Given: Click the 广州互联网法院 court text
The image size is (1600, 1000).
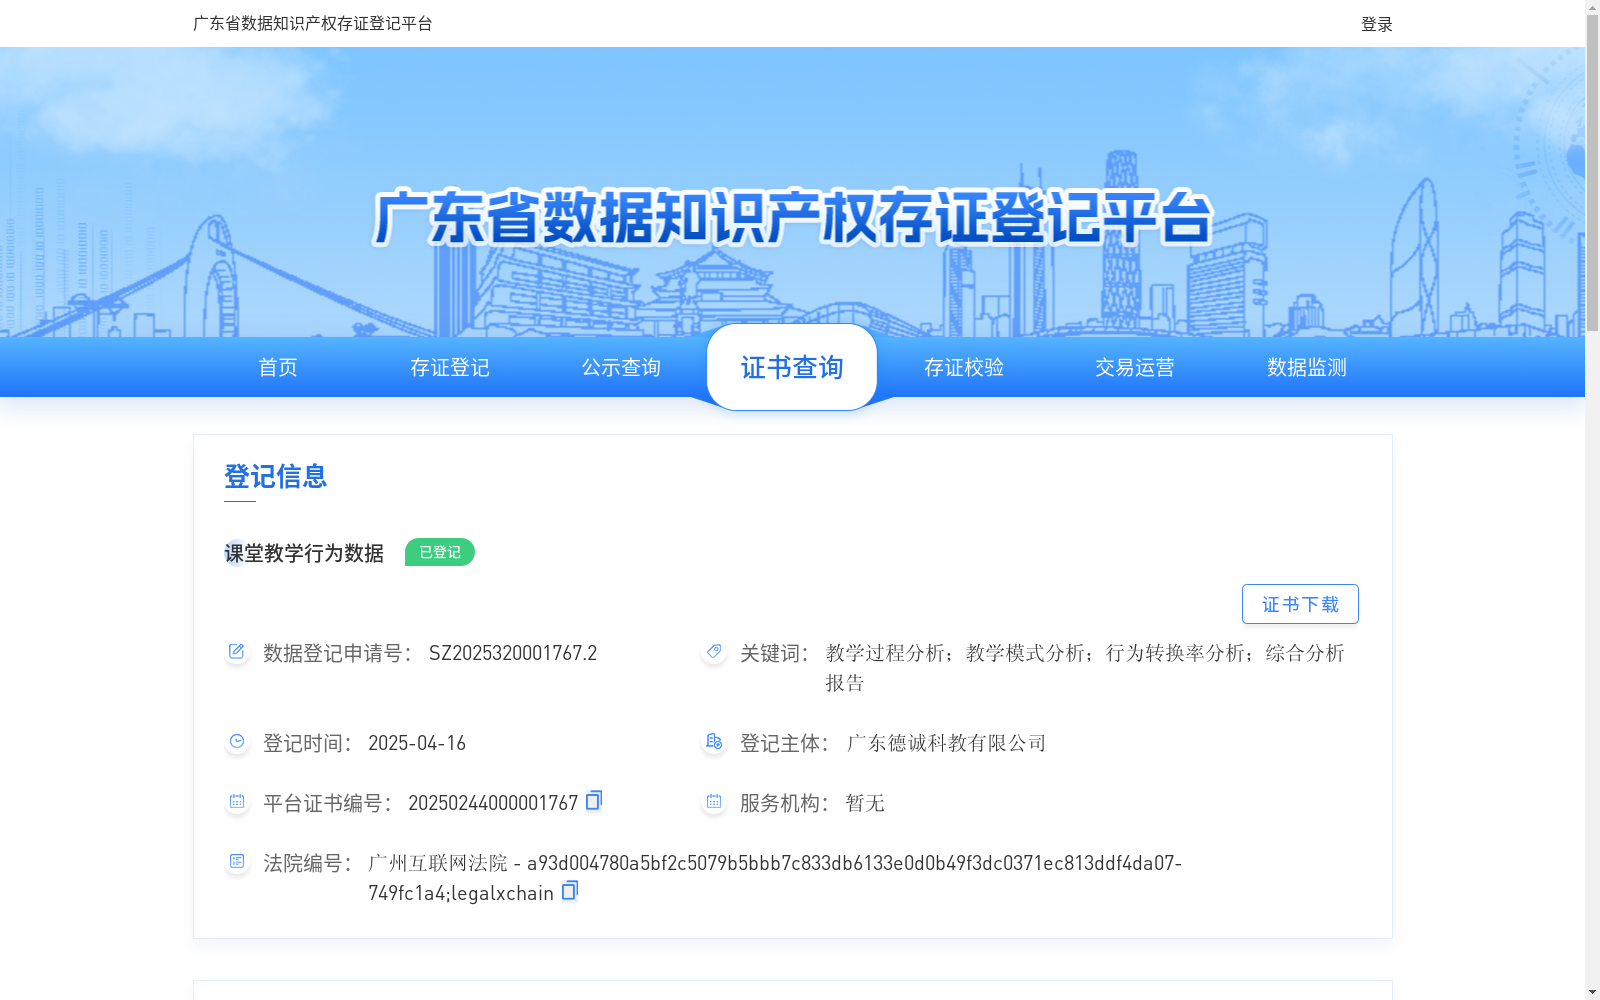Looking at the screenshot, I should click(438, 863).
